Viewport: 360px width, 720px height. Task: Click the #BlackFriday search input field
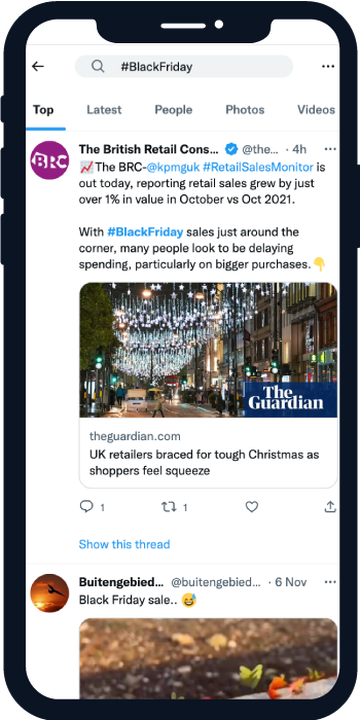[184, 67]
